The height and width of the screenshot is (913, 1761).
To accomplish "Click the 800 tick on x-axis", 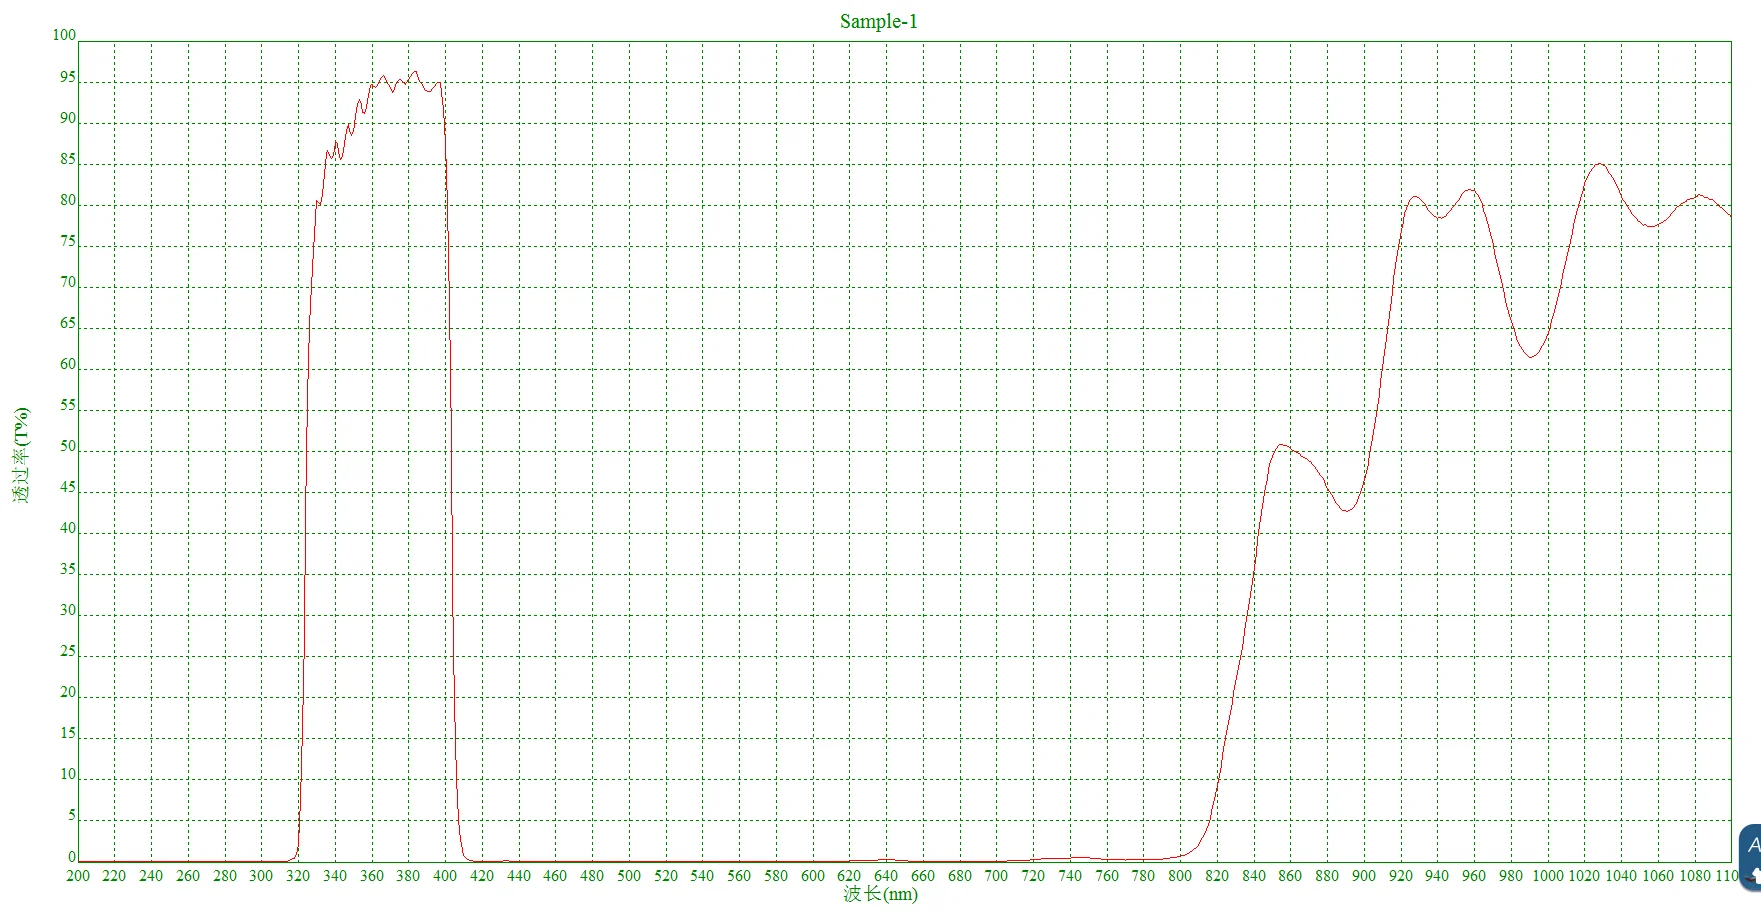I will tap(1180, 876).
